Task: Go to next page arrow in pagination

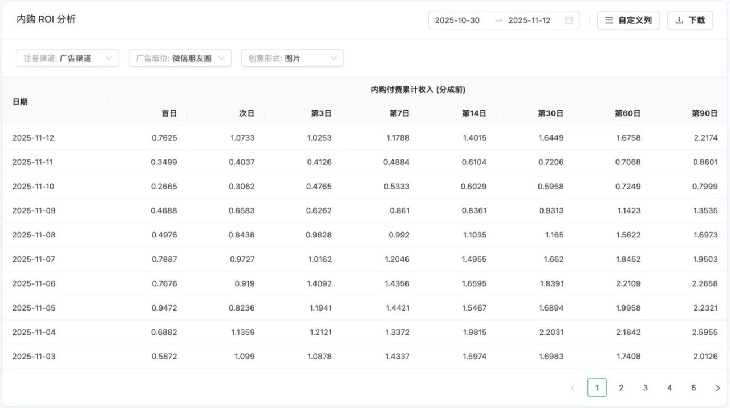Action: pos(717,388)
